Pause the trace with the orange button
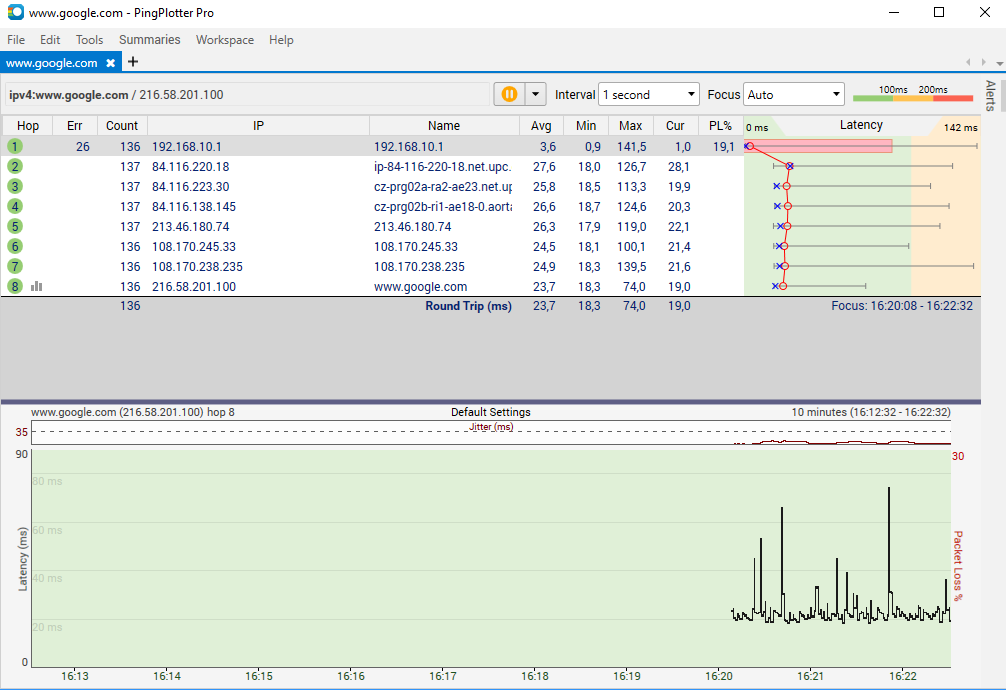Viewport: 1006px width, 690px height. pos(509,94)
